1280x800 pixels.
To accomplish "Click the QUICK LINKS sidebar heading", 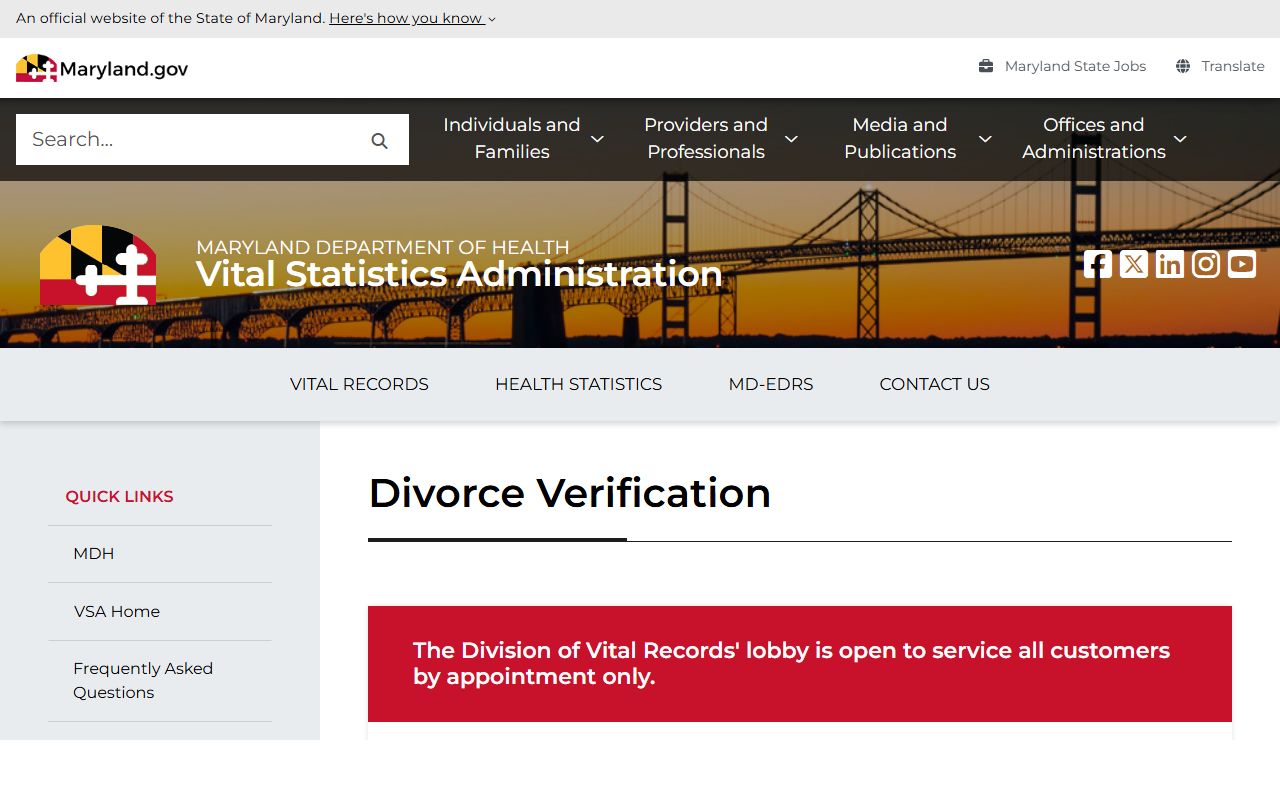I will coord(119,496).
